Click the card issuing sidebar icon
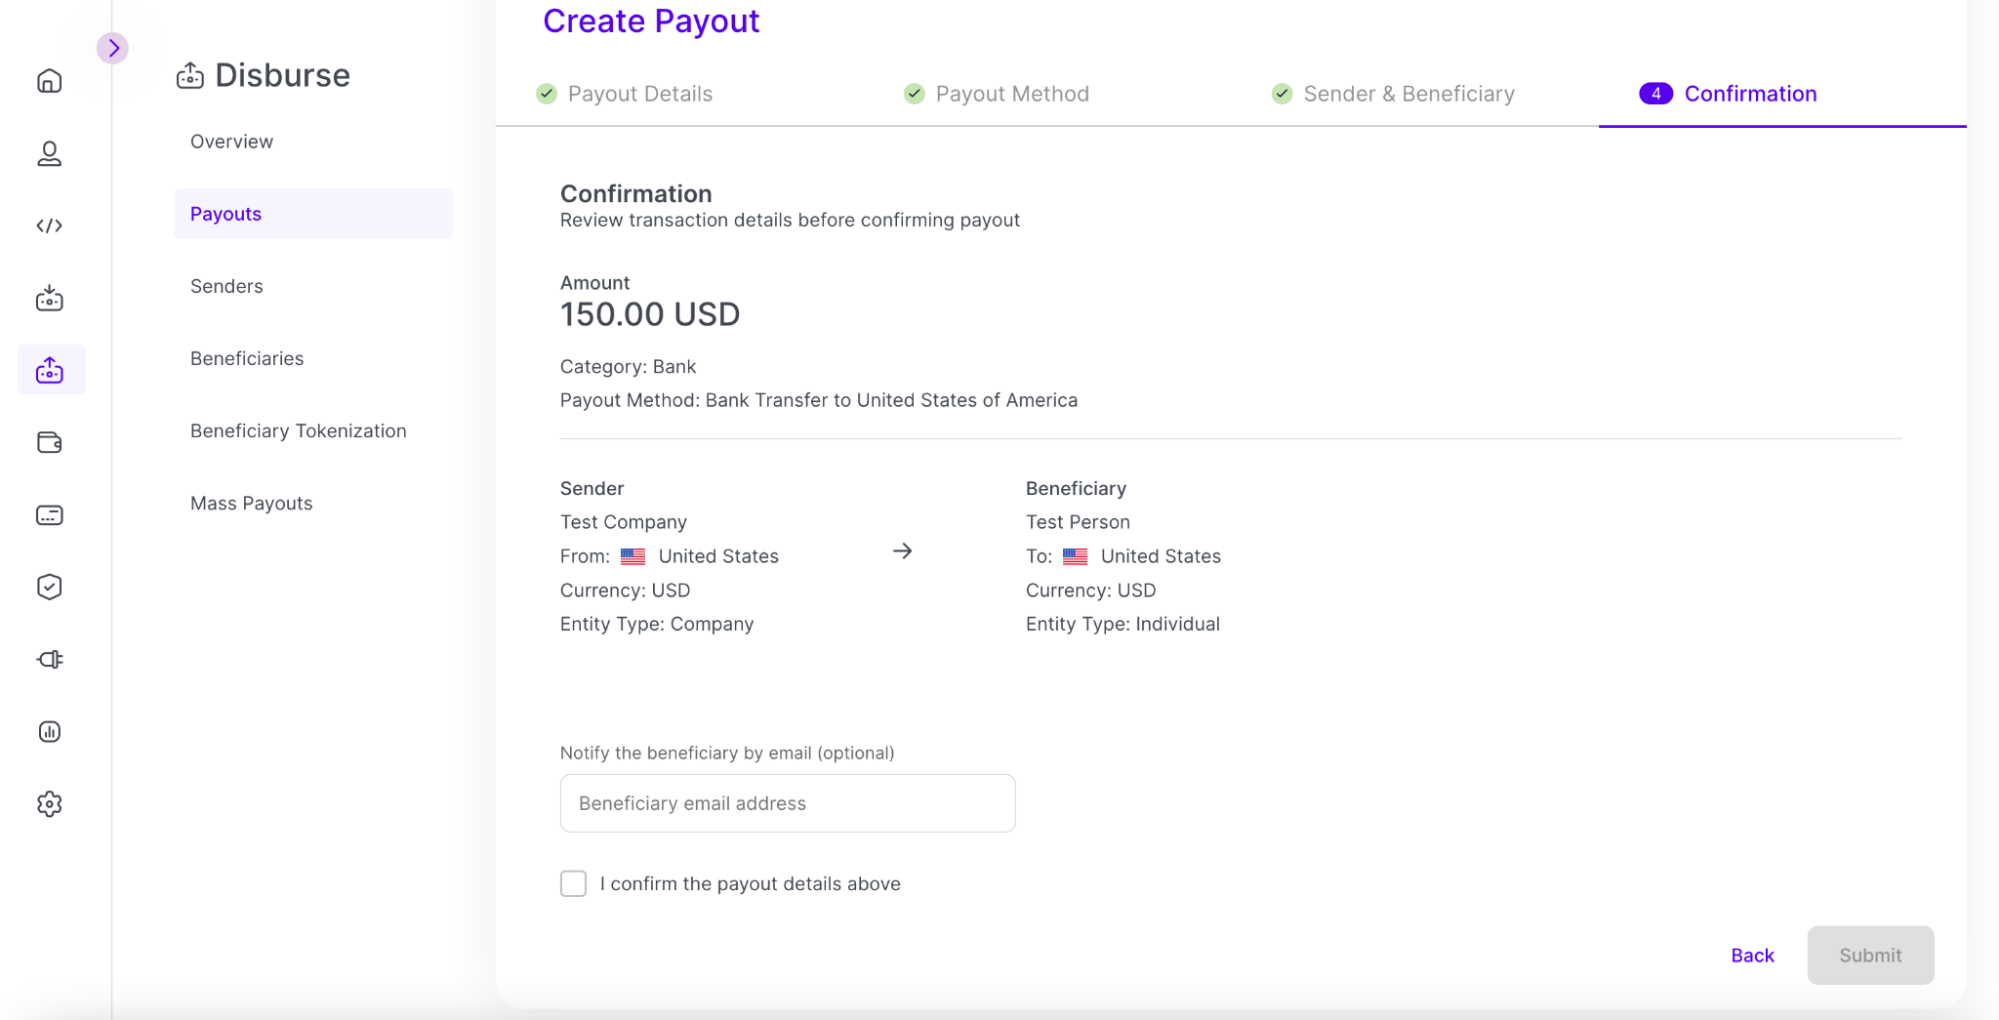This screenshot has width=1999, height=1020. pyautogui.click(x=49, y=515)
